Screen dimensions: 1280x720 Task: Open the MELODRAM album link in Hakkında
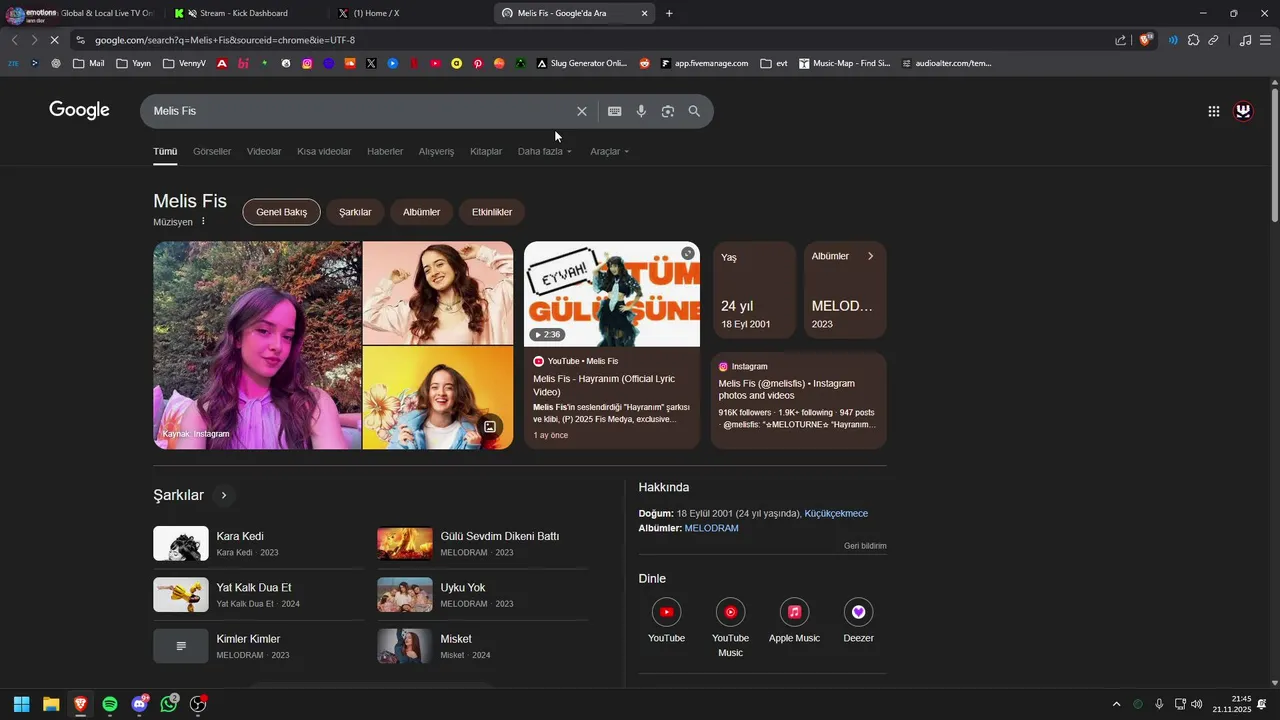click(712, 528)
